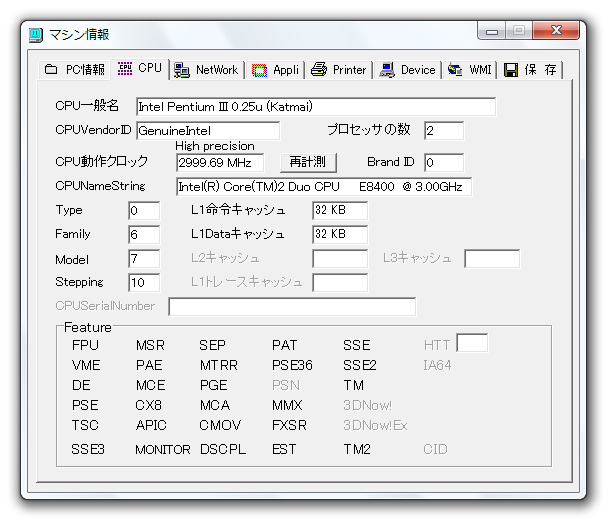Click the MONITOR feature label
Viewport: 610px width, 523px height.
coord(163,450)
